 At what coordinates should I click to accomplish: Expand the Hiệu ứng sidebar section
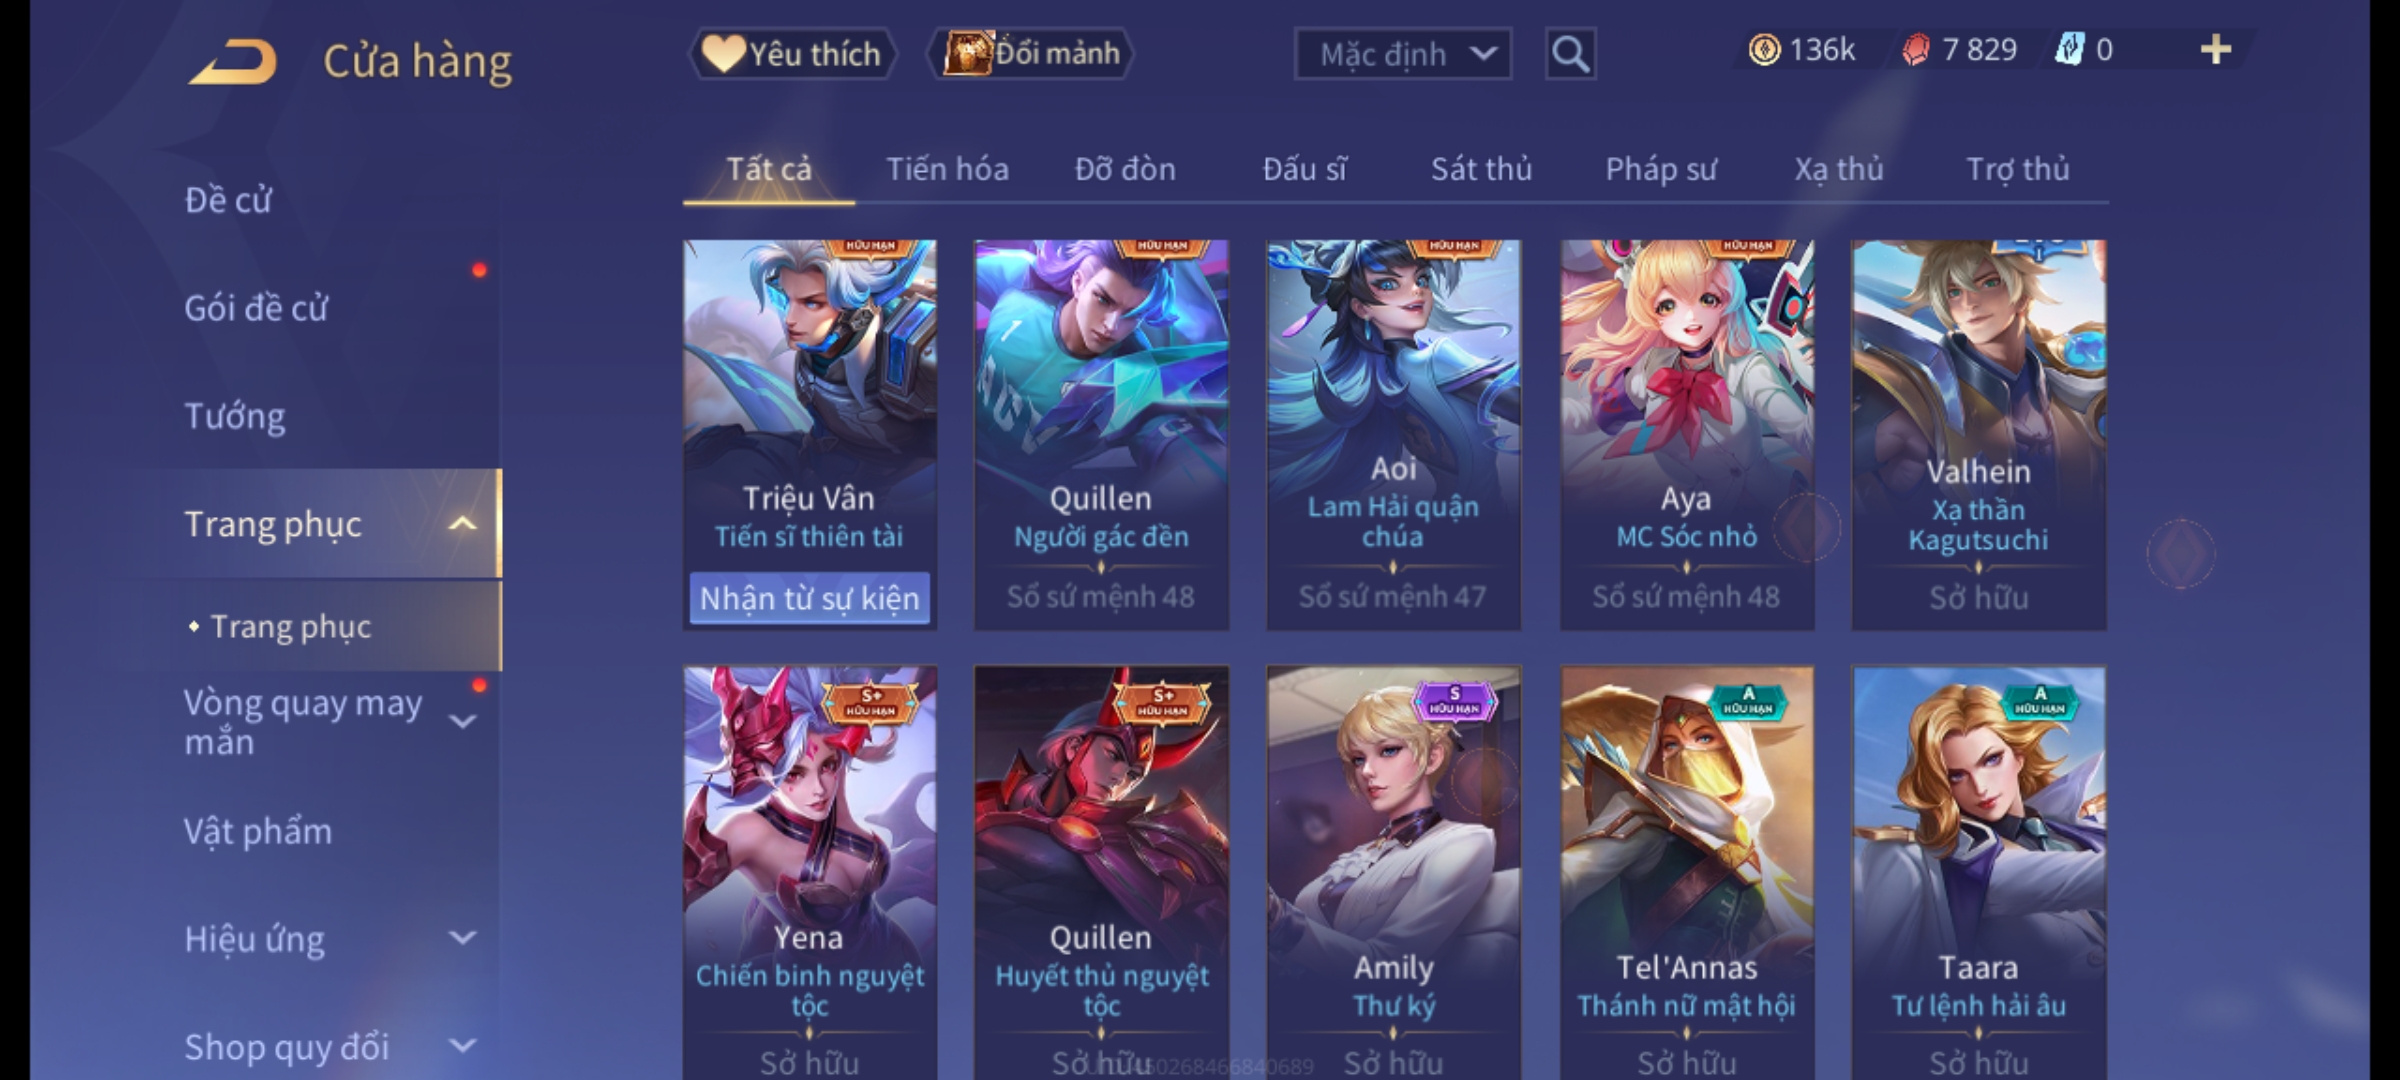coord(462,938)
